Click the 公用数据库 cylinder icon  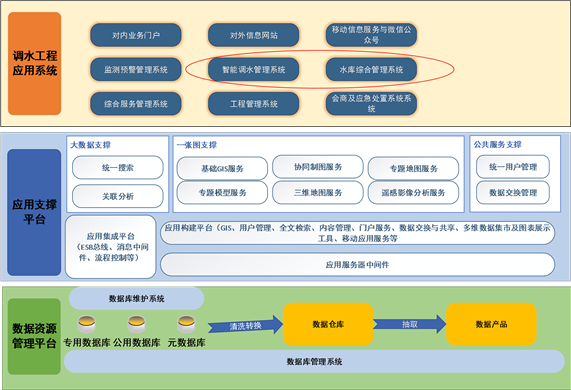click(x=137, y=324)
